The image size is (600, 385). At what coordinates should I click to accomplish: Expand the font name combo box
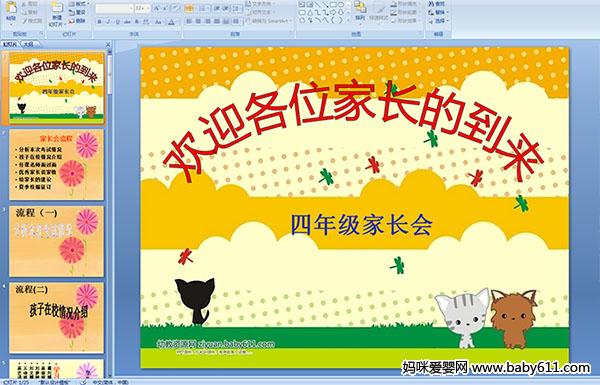[114, 8]
